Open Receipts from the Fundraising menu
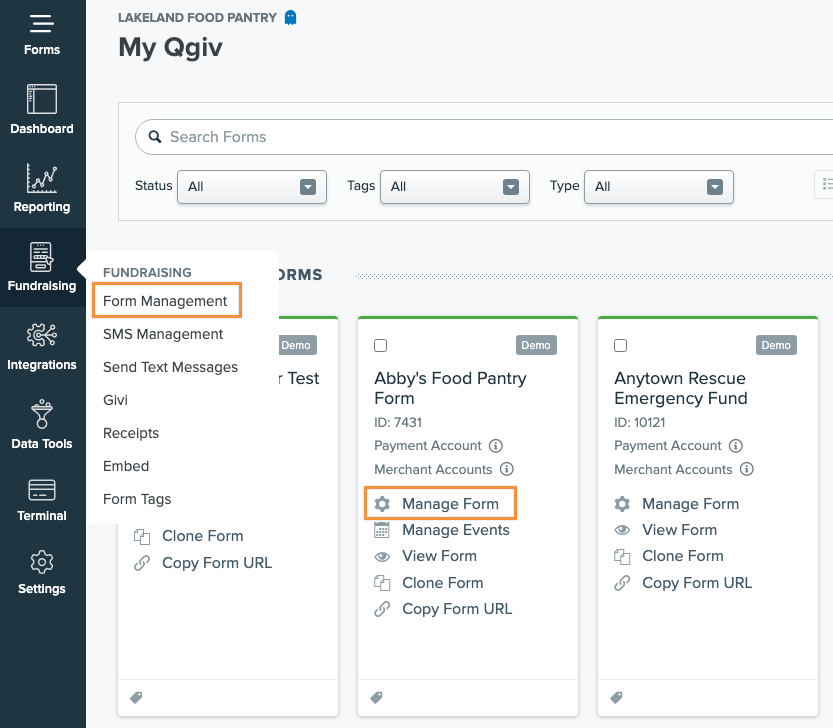Viewport: 833px width, 728px height. tap(131, 433)
